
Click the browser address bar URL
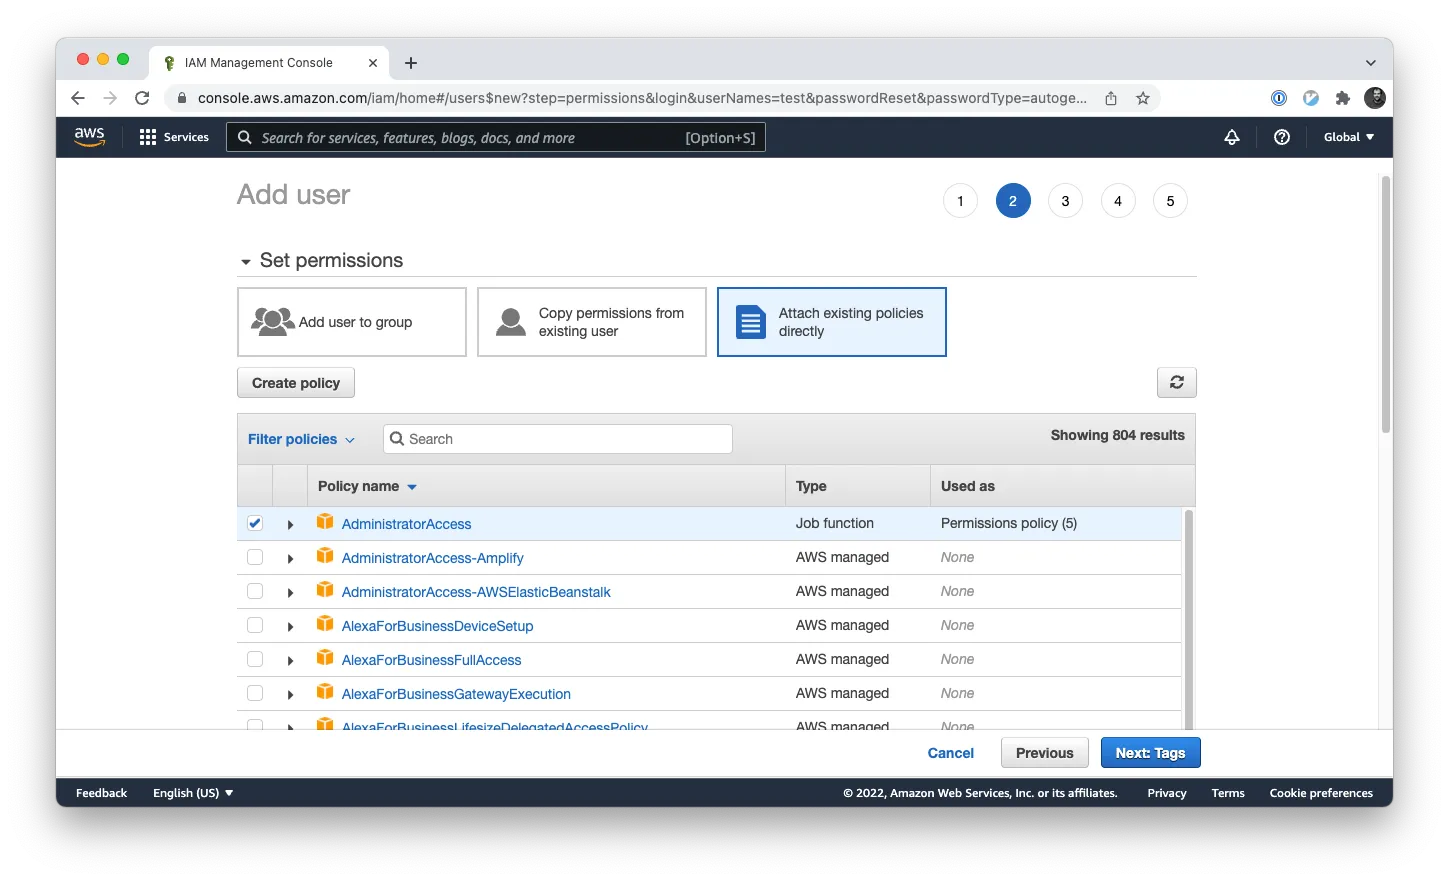[642, 98]
